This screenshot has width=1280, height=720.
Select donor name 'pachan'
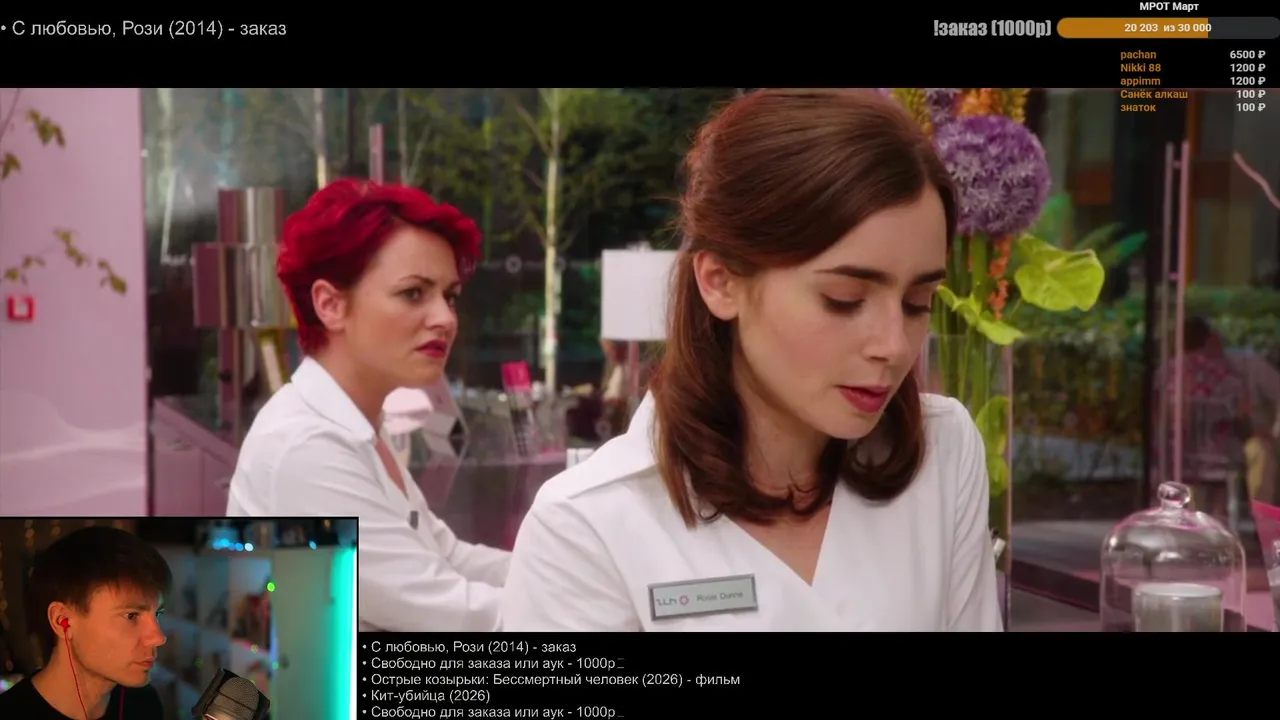(x=1138, y=55)
